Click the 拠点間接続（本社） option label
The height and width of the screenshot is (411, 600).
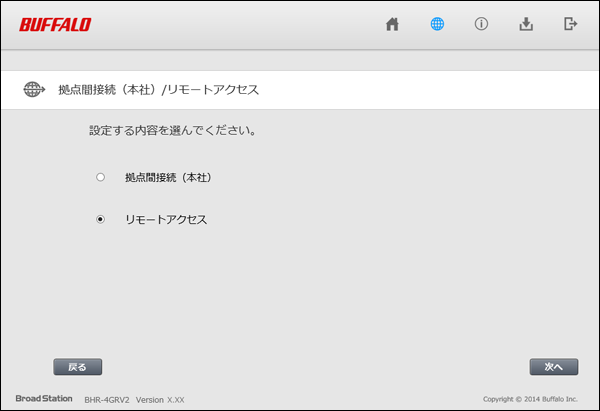[168, 177]
